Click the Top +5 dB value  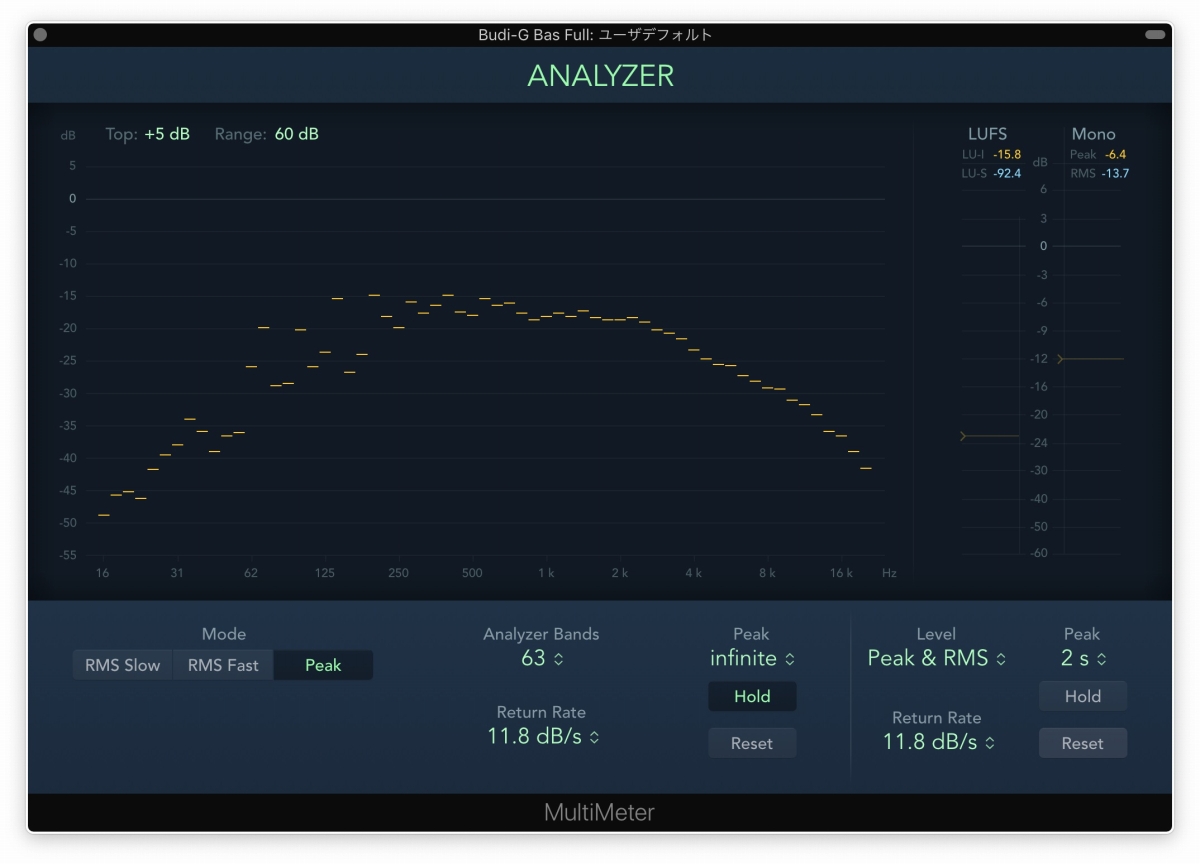[167, 134]
